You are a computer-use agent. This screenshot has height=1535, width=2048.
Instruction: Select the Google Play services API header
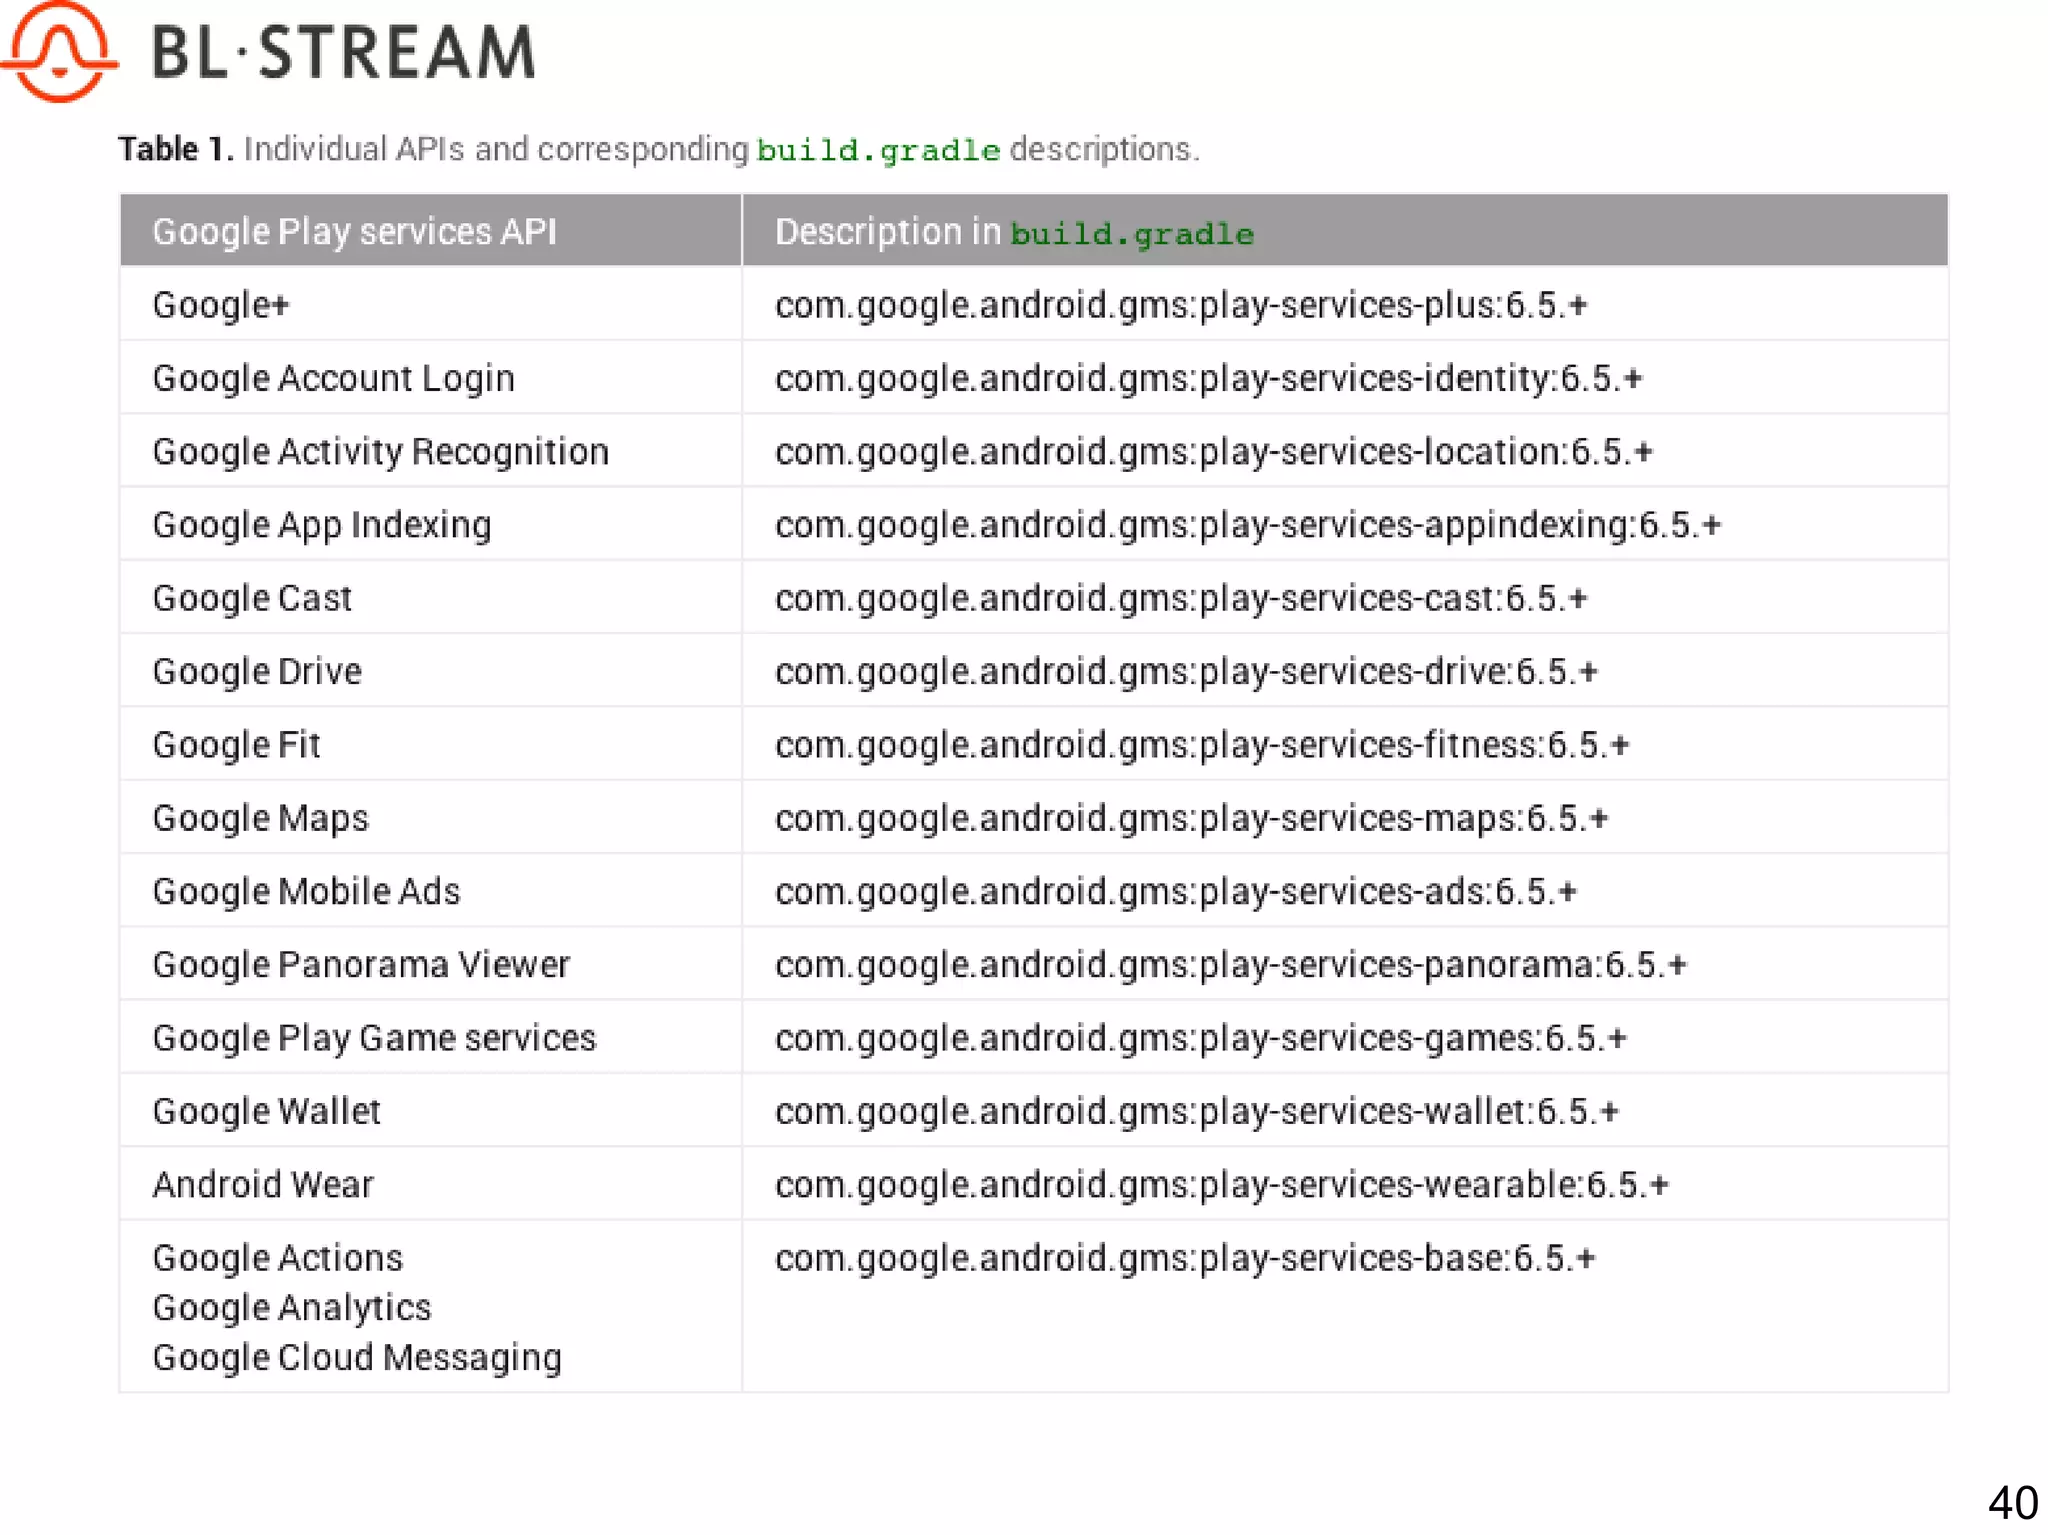tap(354, 231)
